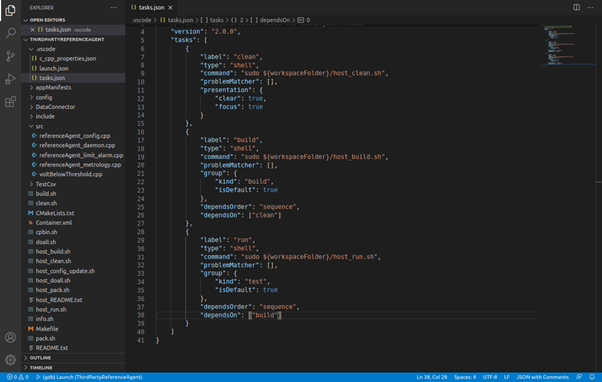Open referenceAgent_config.cpp
The width and height of the screenshot is (602, 382).
74,136
